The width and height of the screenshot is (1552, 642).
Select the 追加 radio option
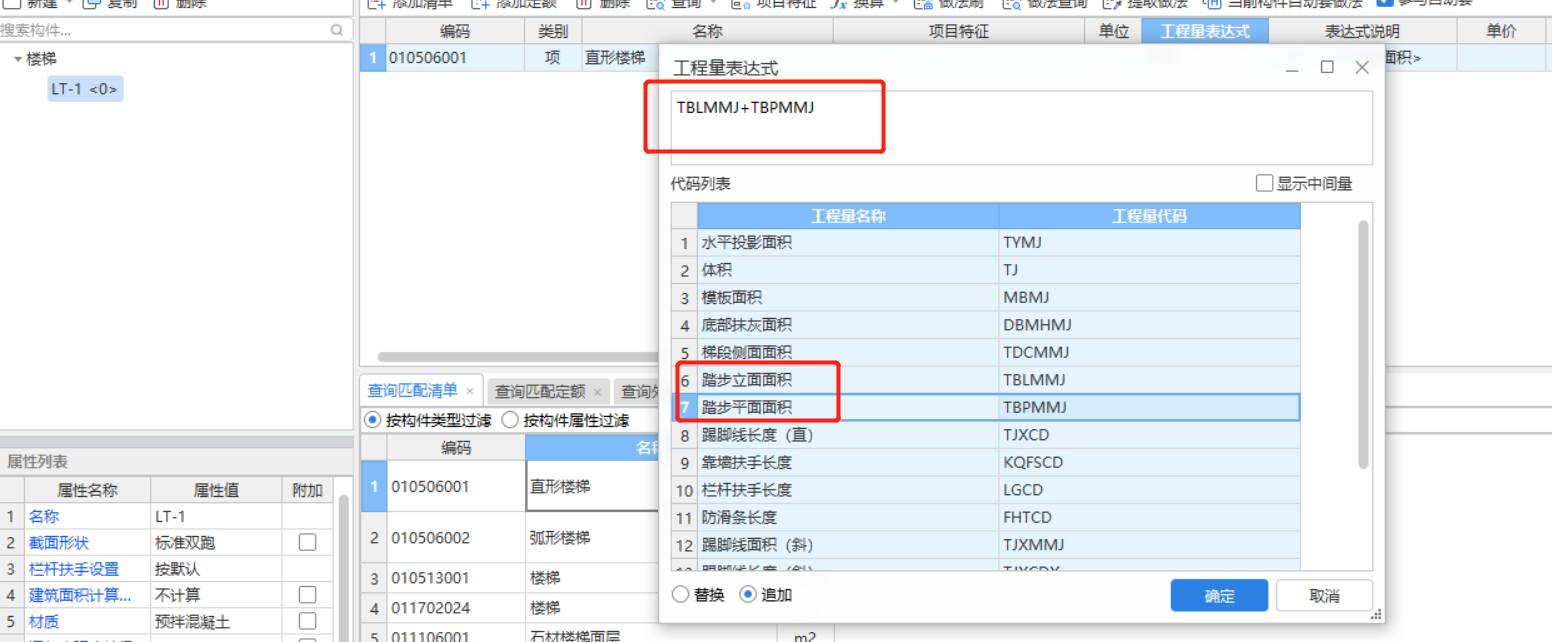pos(748,594)
